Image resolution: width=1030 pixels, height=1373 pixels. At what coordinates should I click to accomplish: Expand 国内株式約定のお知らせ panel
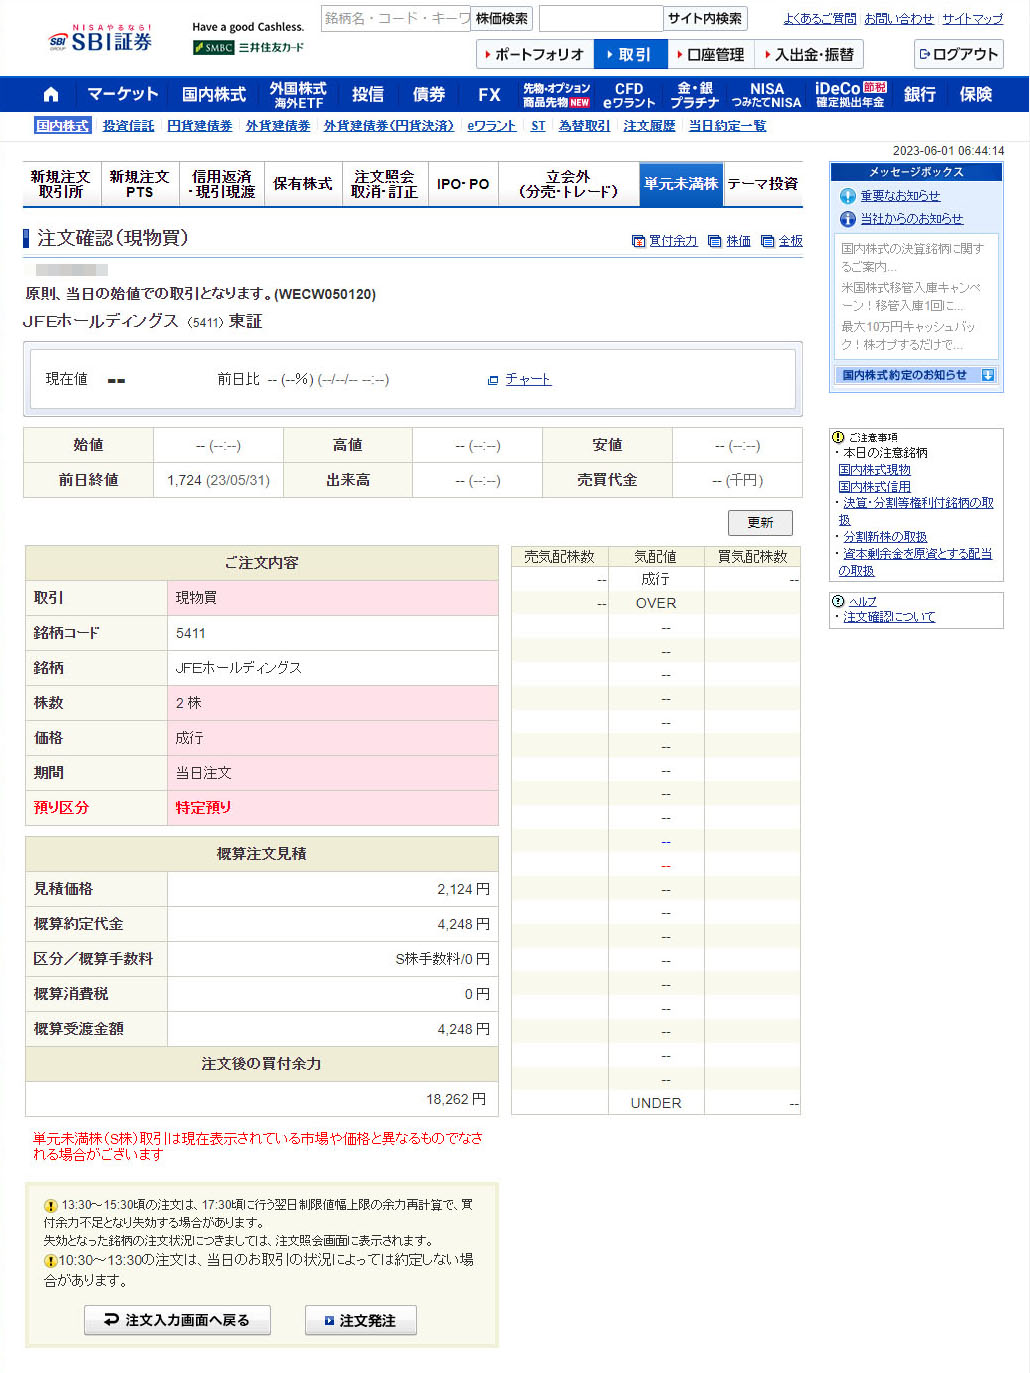coord(987,375)
